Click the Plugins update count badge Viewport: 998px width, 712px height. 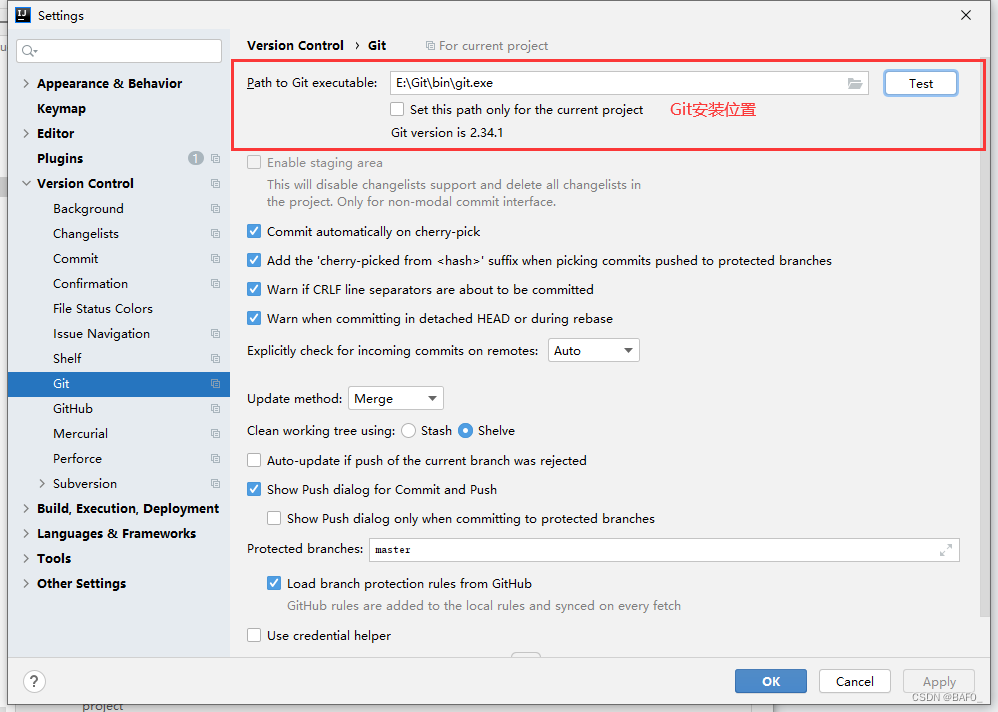coord(195,158)
